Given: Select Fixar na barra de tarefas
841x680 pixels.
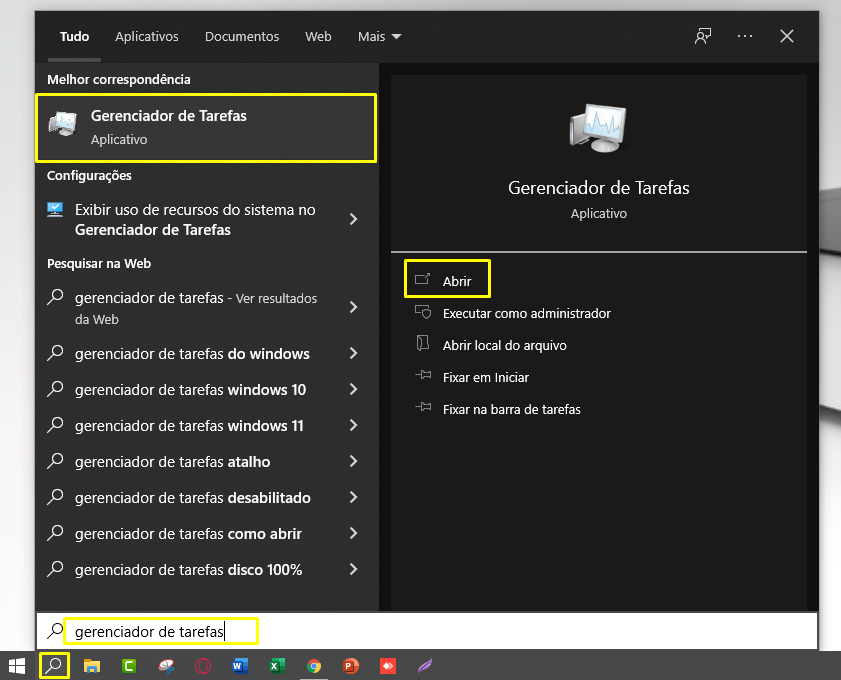Looking at the screenshot, I should click(x=511, y=409).
